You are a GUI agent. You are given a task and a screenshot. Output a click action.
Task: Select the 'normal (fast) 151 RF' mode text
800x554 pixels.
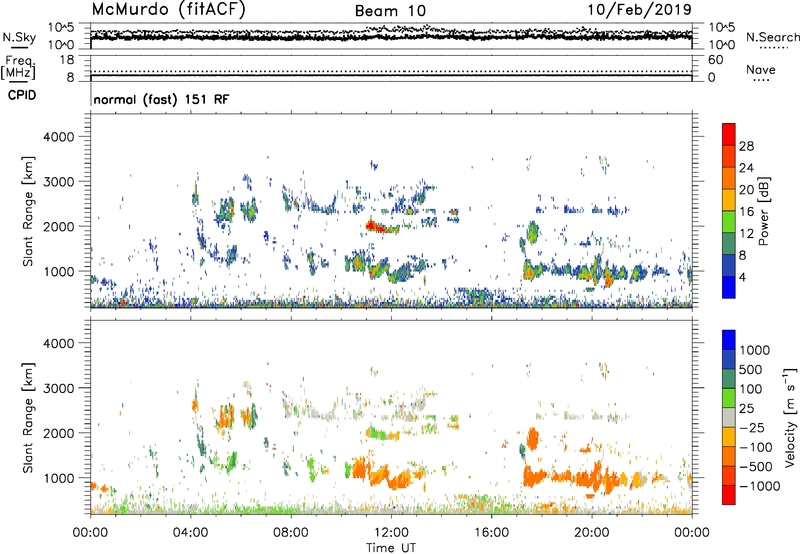161,99
